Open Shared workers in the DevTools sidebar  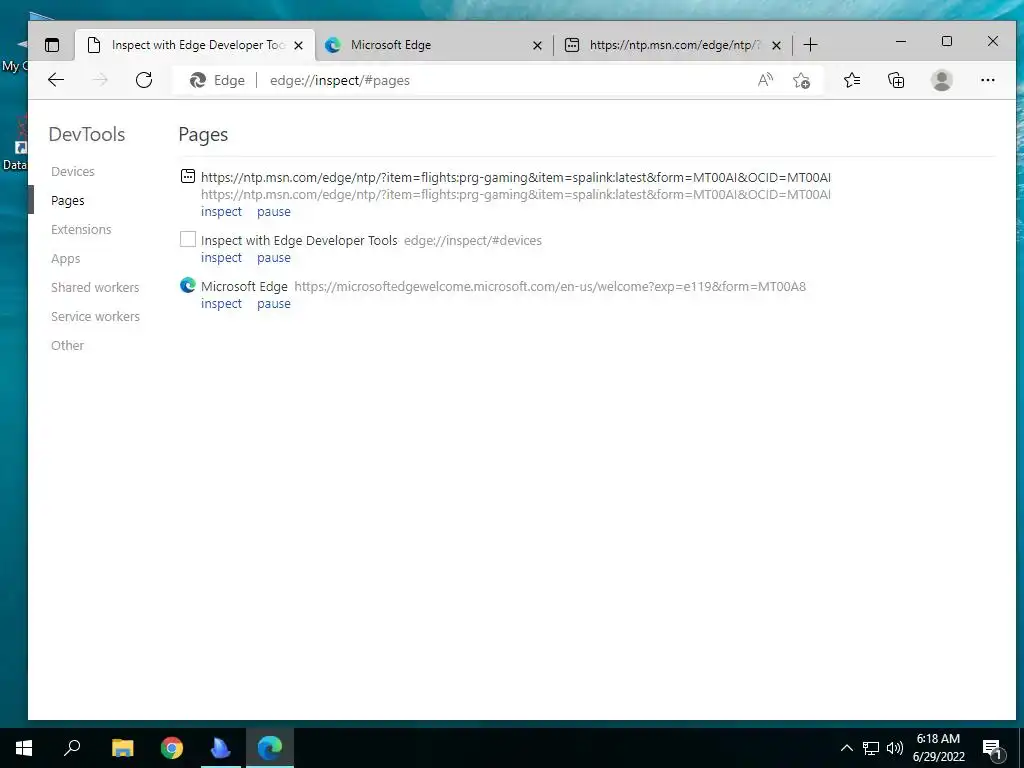[95, 287]
